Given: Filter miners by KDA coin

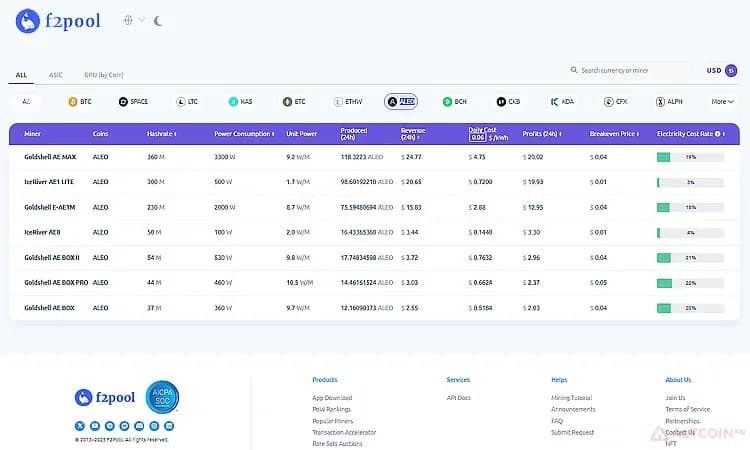Looking at the screenshot, I should 562,101.
